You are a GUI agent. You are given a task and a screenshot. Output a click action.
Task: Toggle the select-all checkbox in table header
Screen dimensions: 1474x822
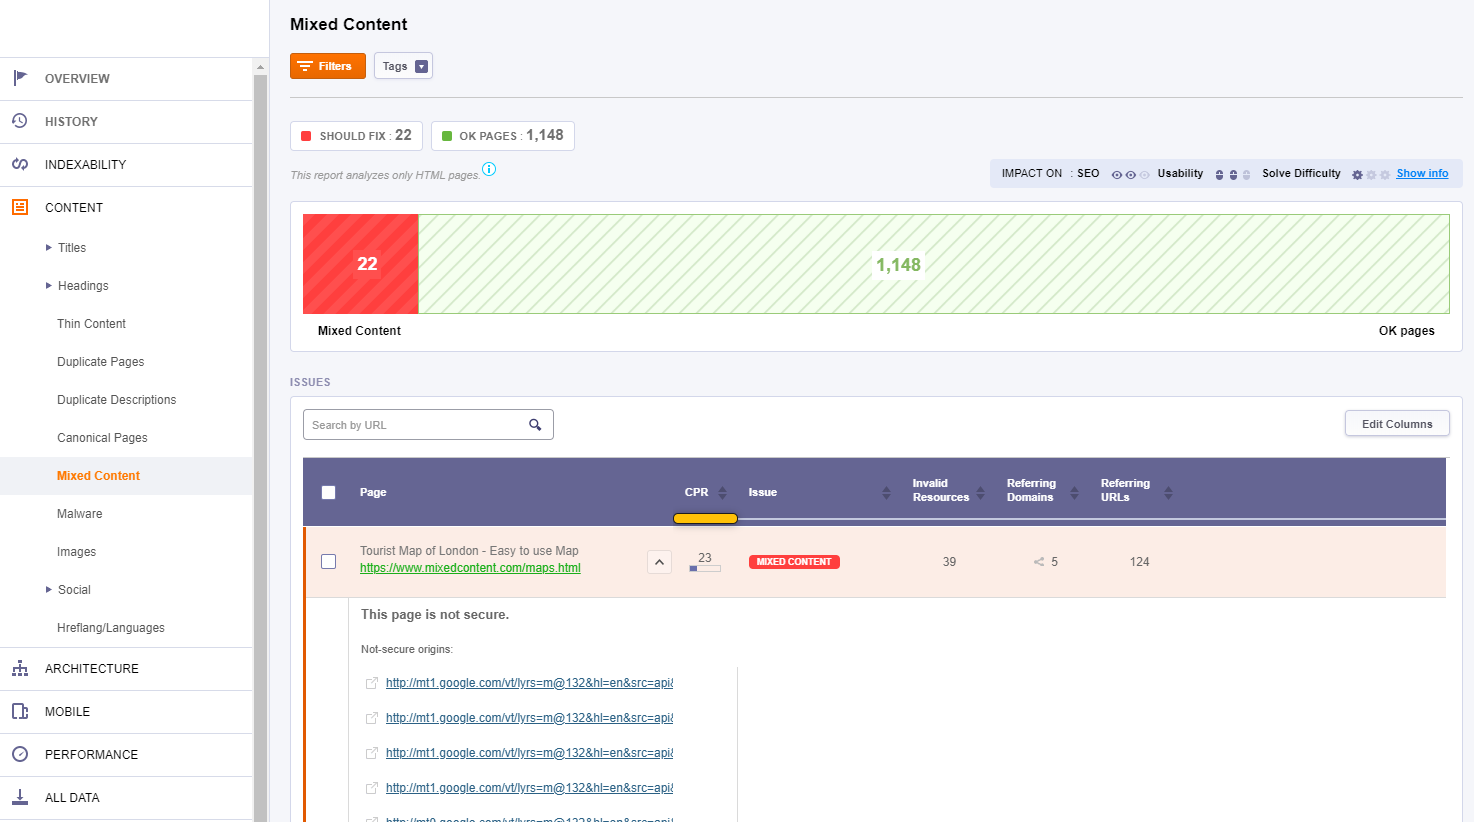pyautogui.click(x=328, y=492)
